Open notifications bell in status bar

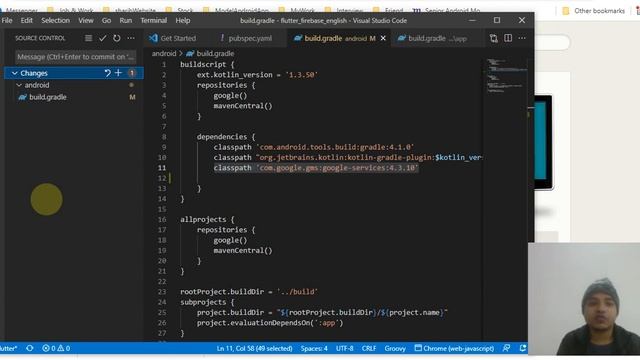coord(522,348)
